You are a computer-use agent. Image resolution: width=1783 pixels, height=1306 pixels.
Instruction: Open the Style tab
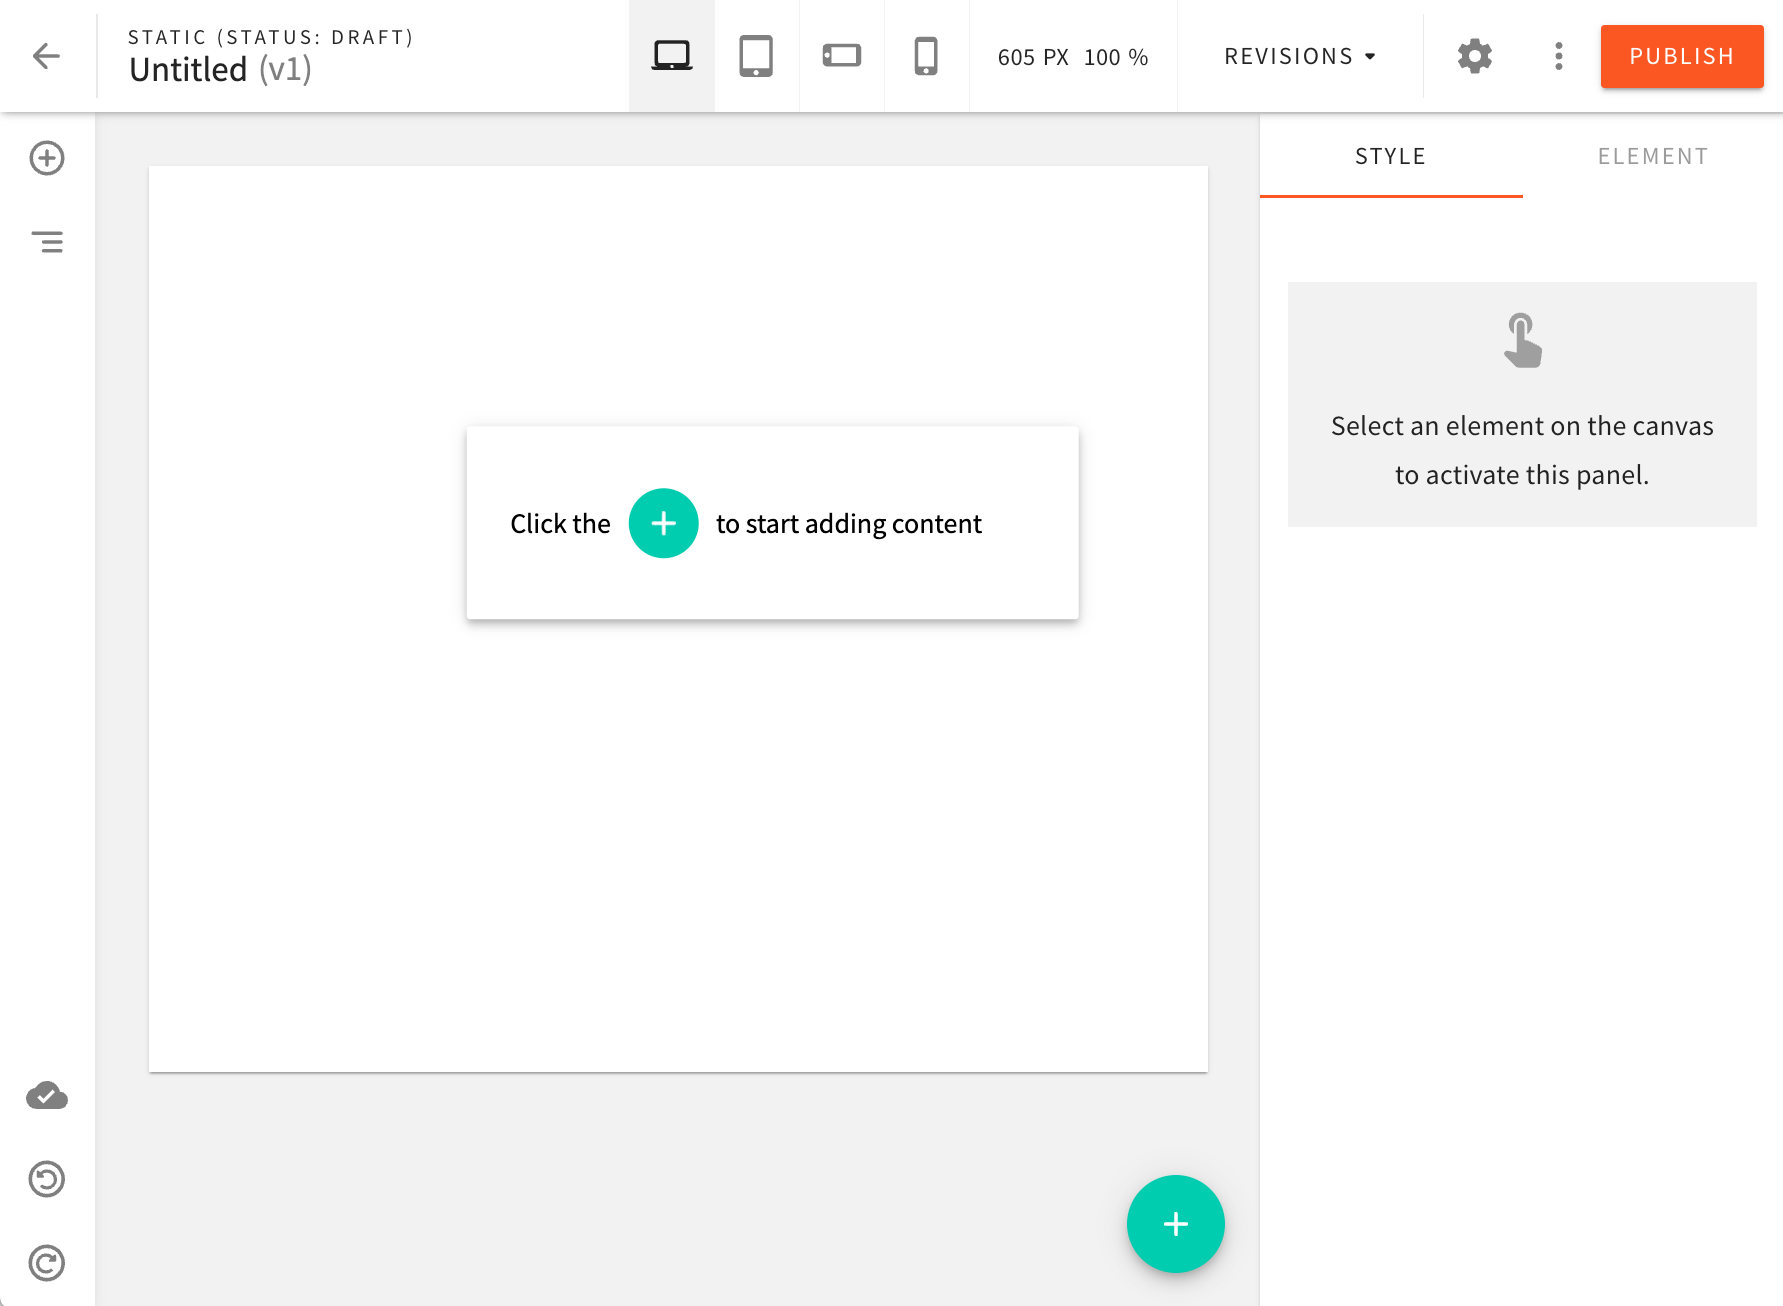point(1390,156)
